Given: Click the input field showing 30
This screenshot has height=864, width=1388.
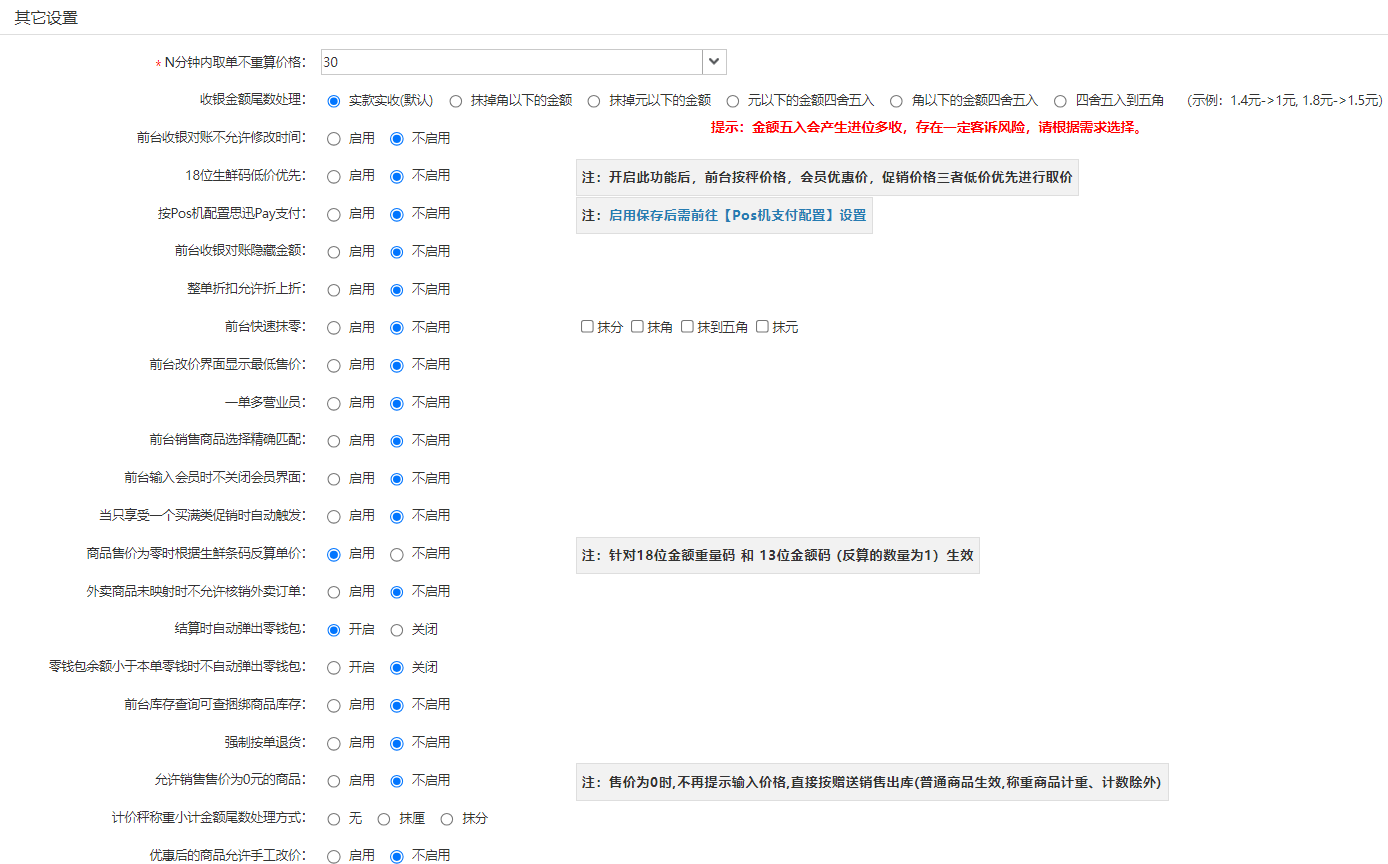Looking at the screenshot, I should click(x=511, y=62).
